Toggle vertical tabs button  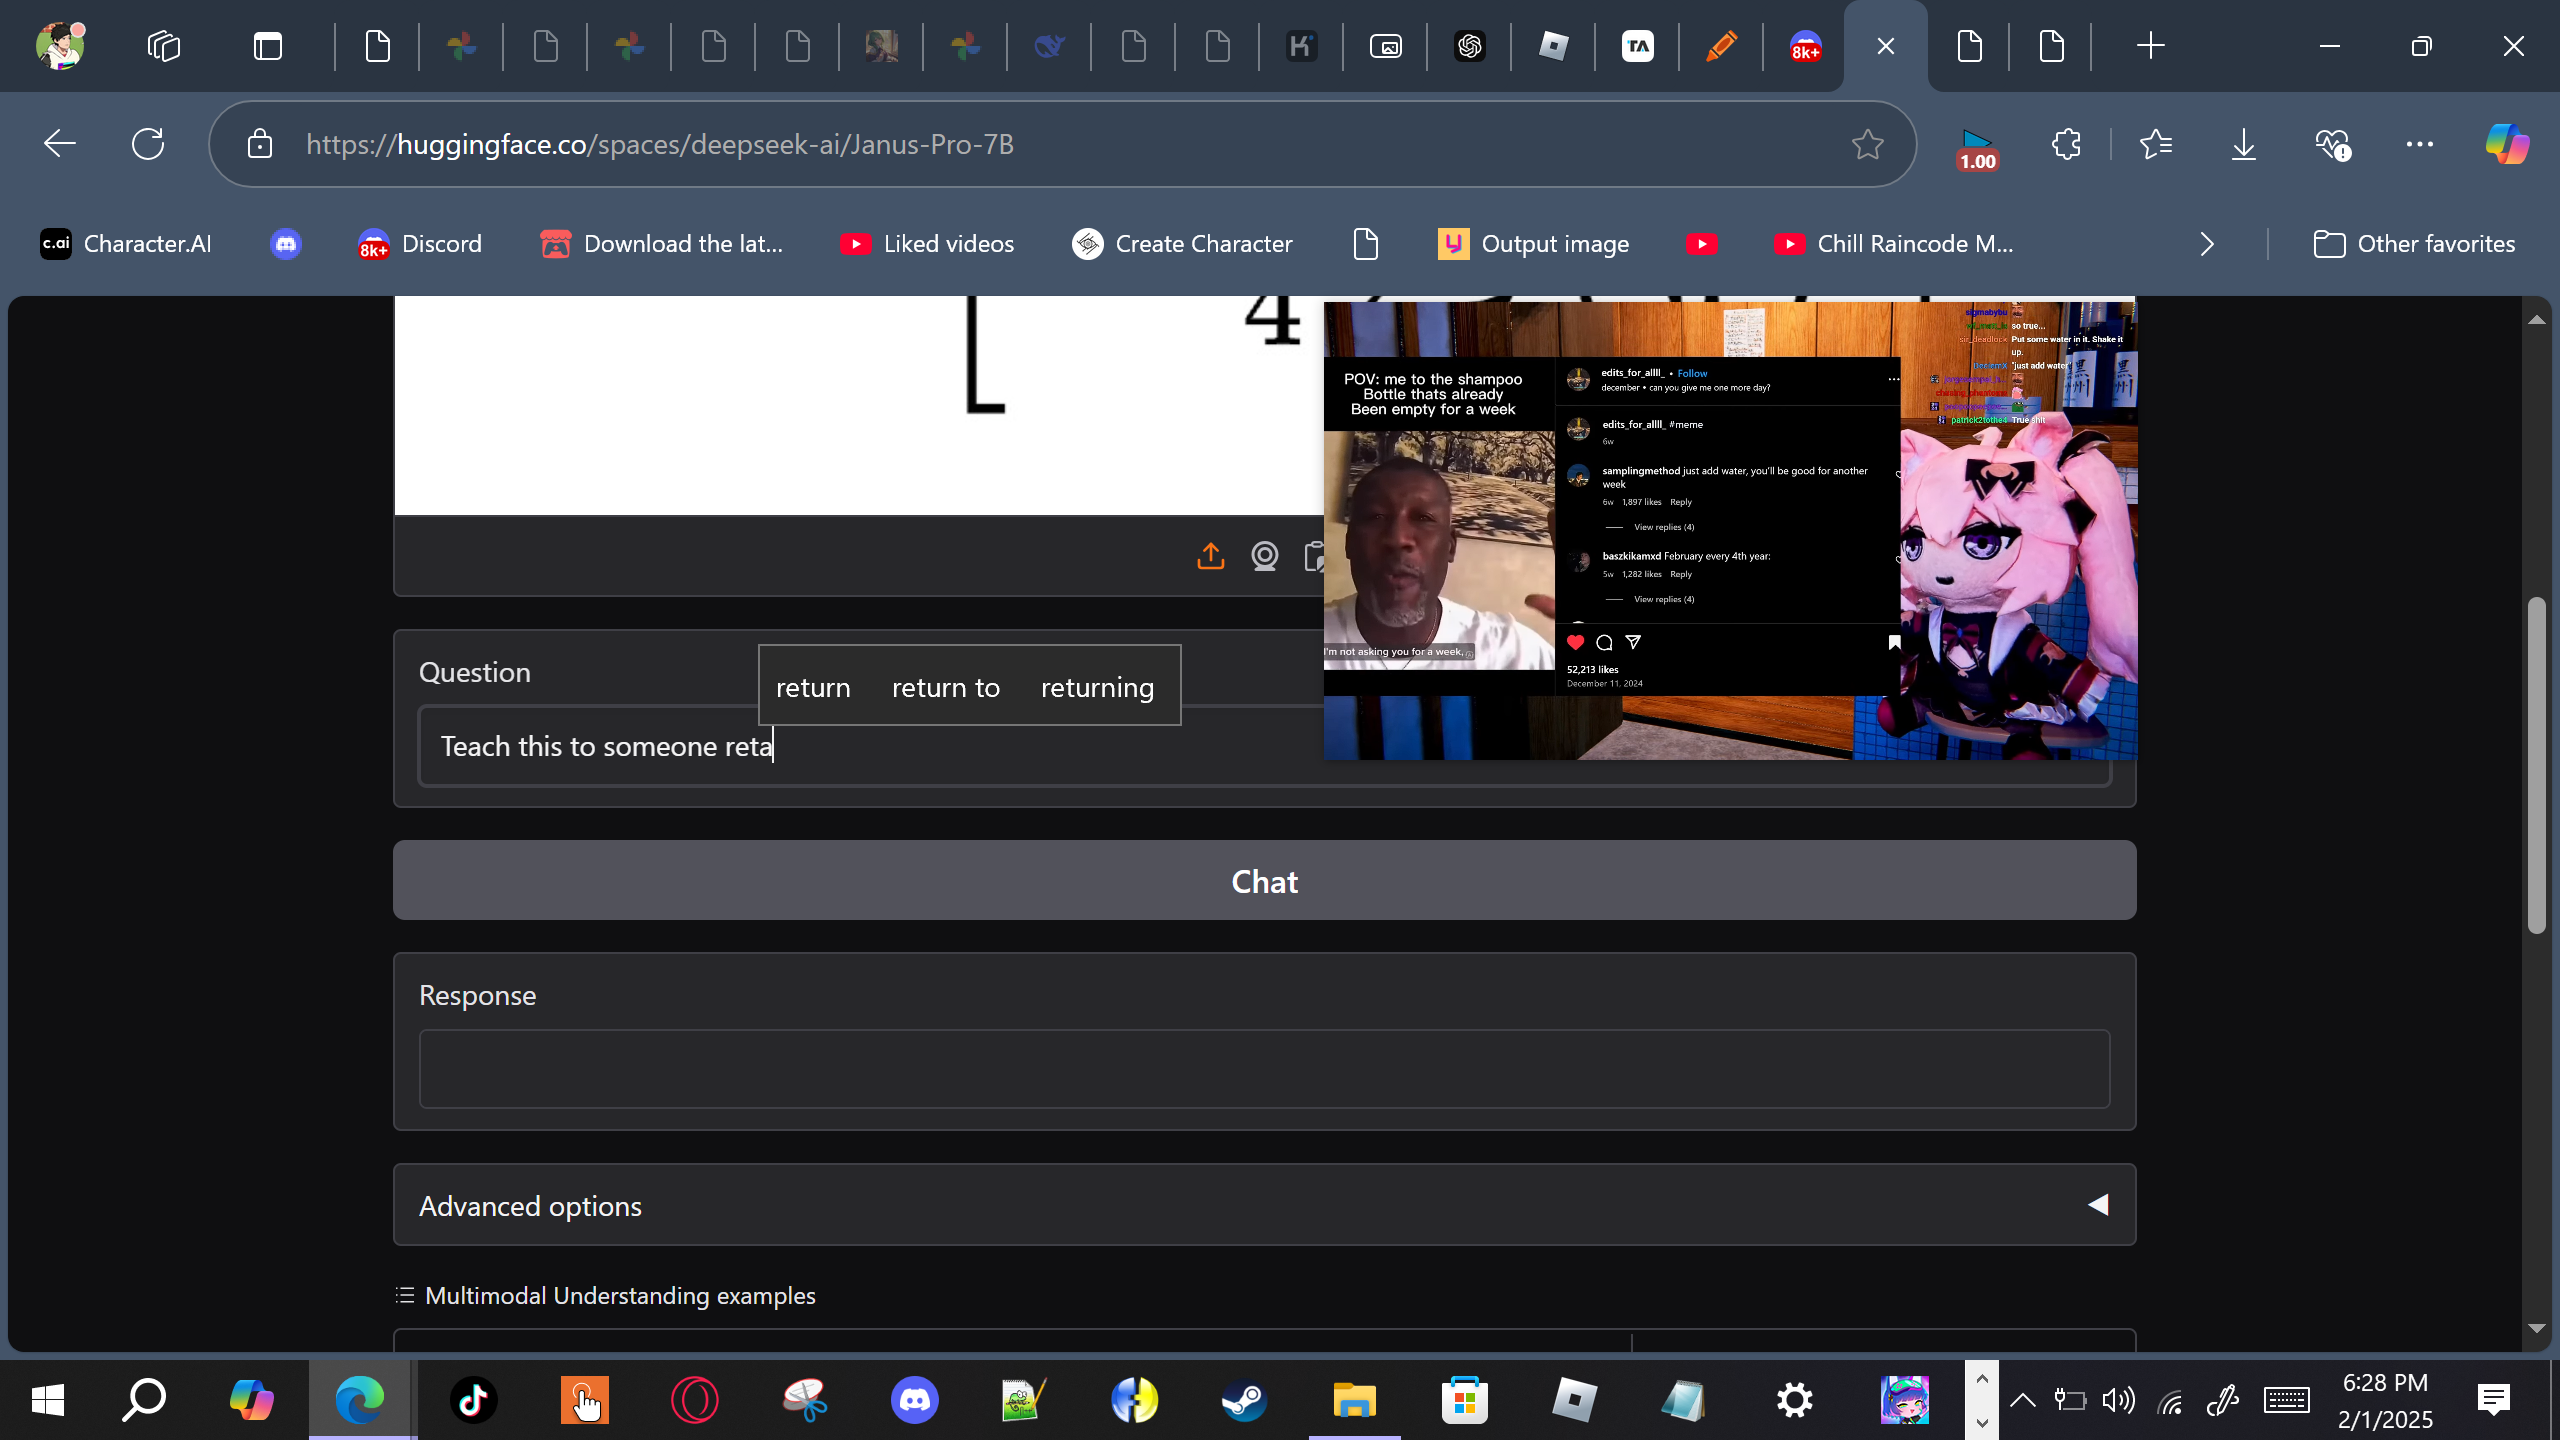(x=268, y=46)
